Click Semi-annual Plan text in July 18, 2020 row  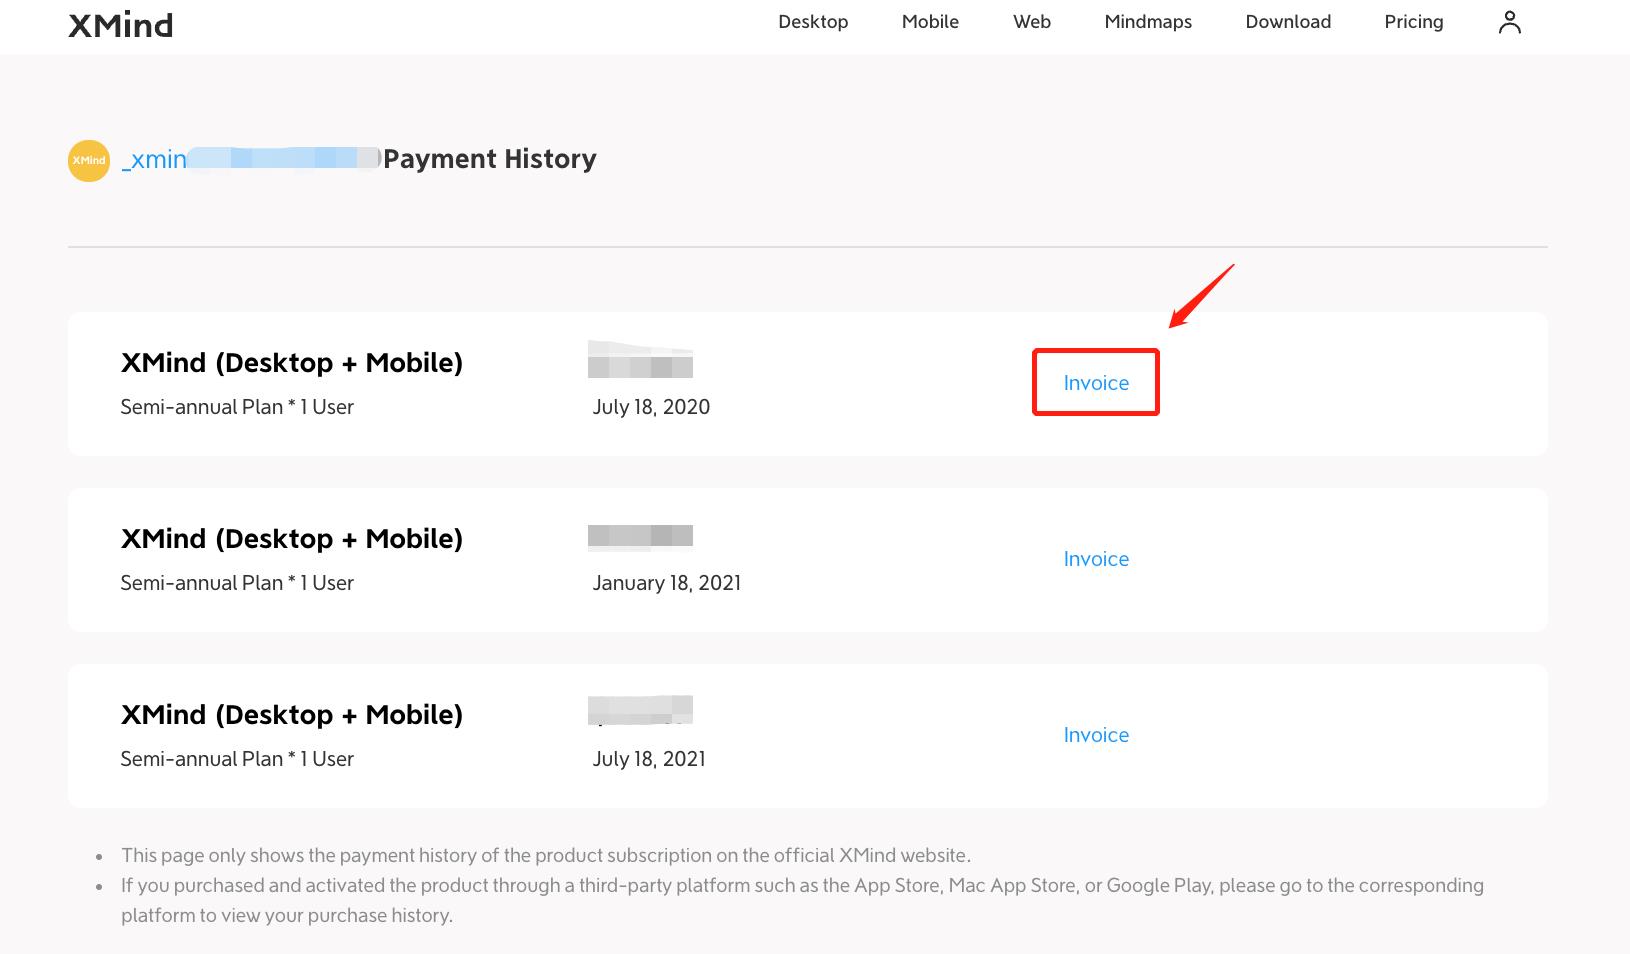(x=237, y=407)
